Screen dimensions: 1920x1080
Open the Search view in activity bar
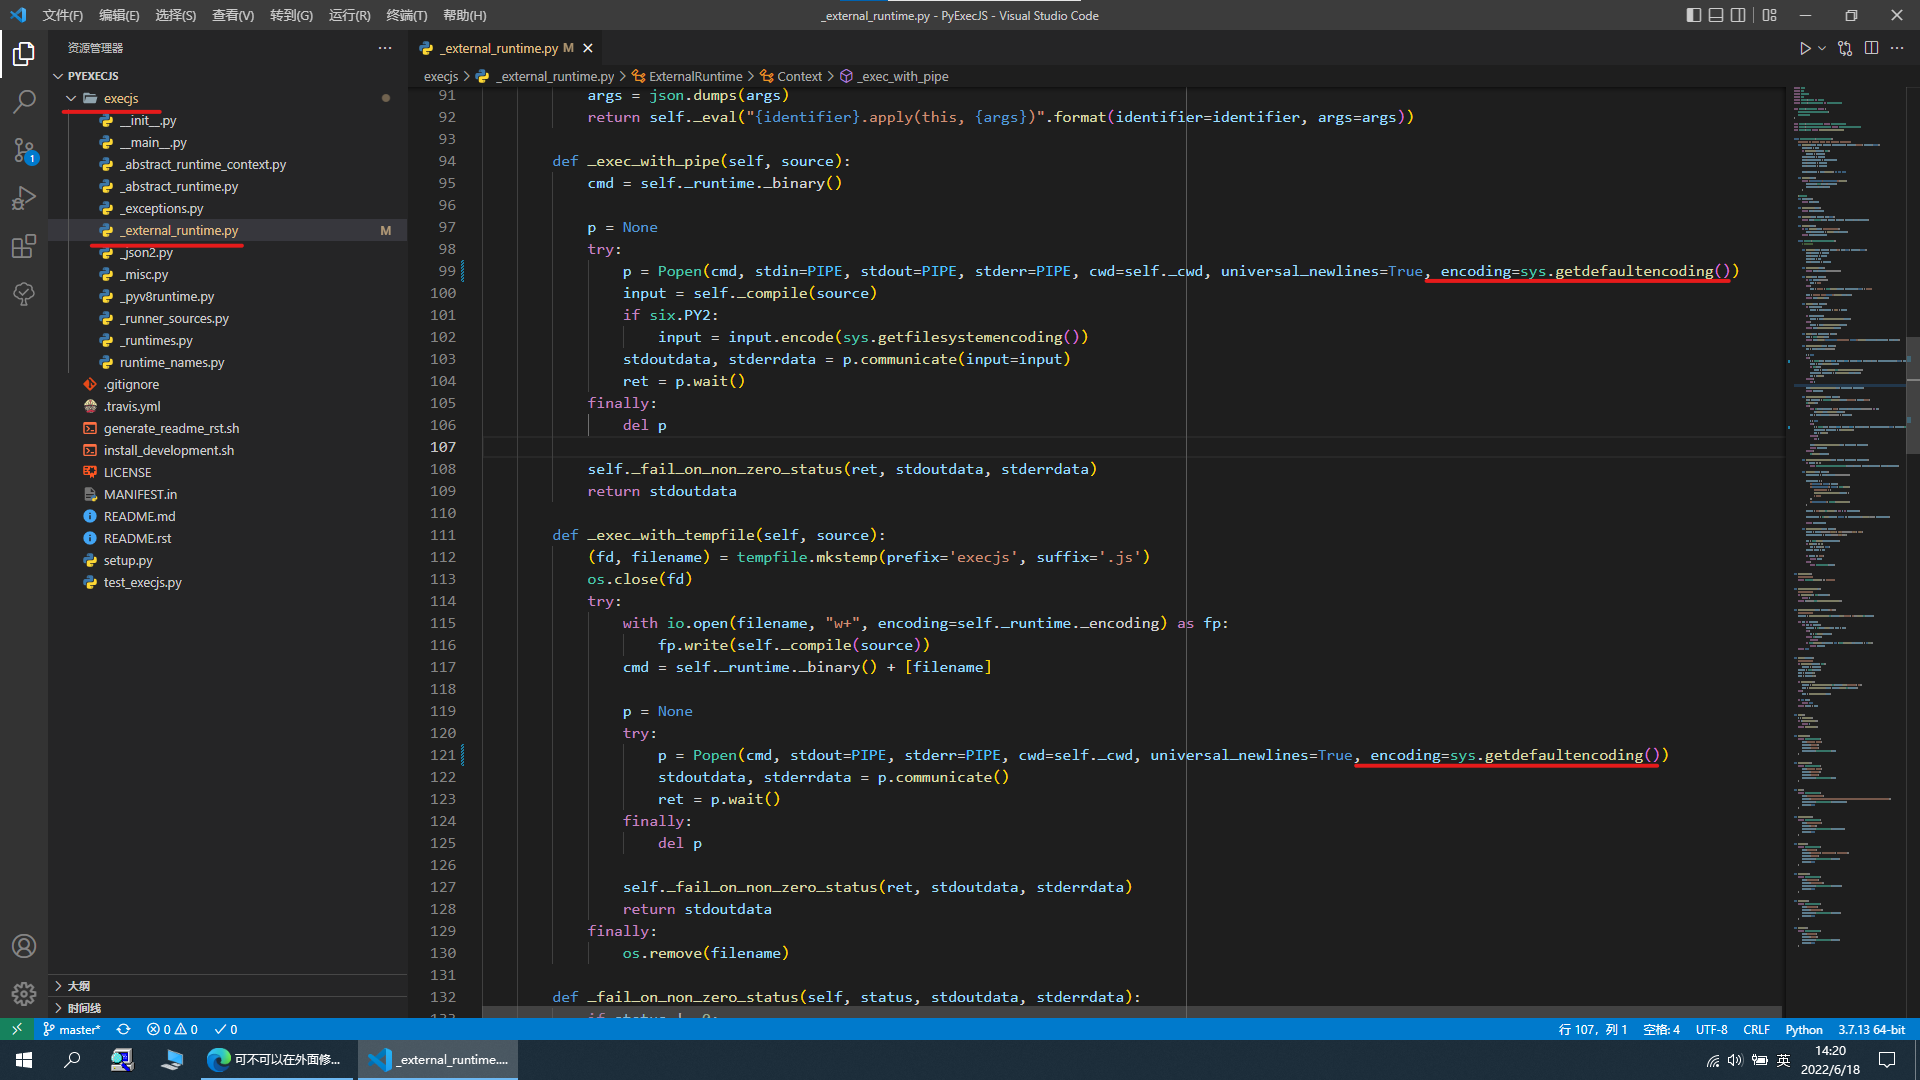point(24,101)
